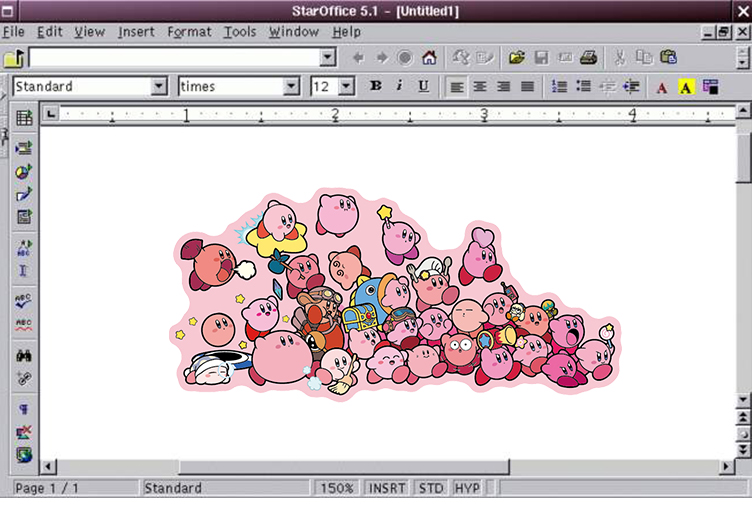Screen dimensions: 752x520
Task: Toggle nonprinting characters paragraph mark icon
Action: pos(24,409)
